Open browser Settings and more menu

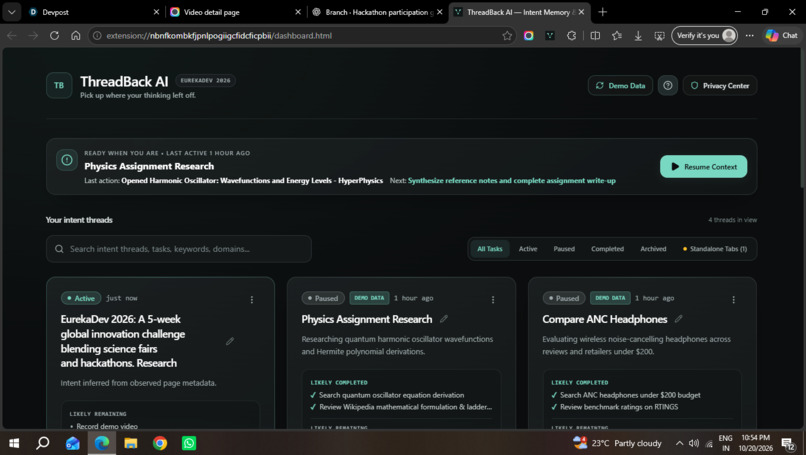click(749, 35)
